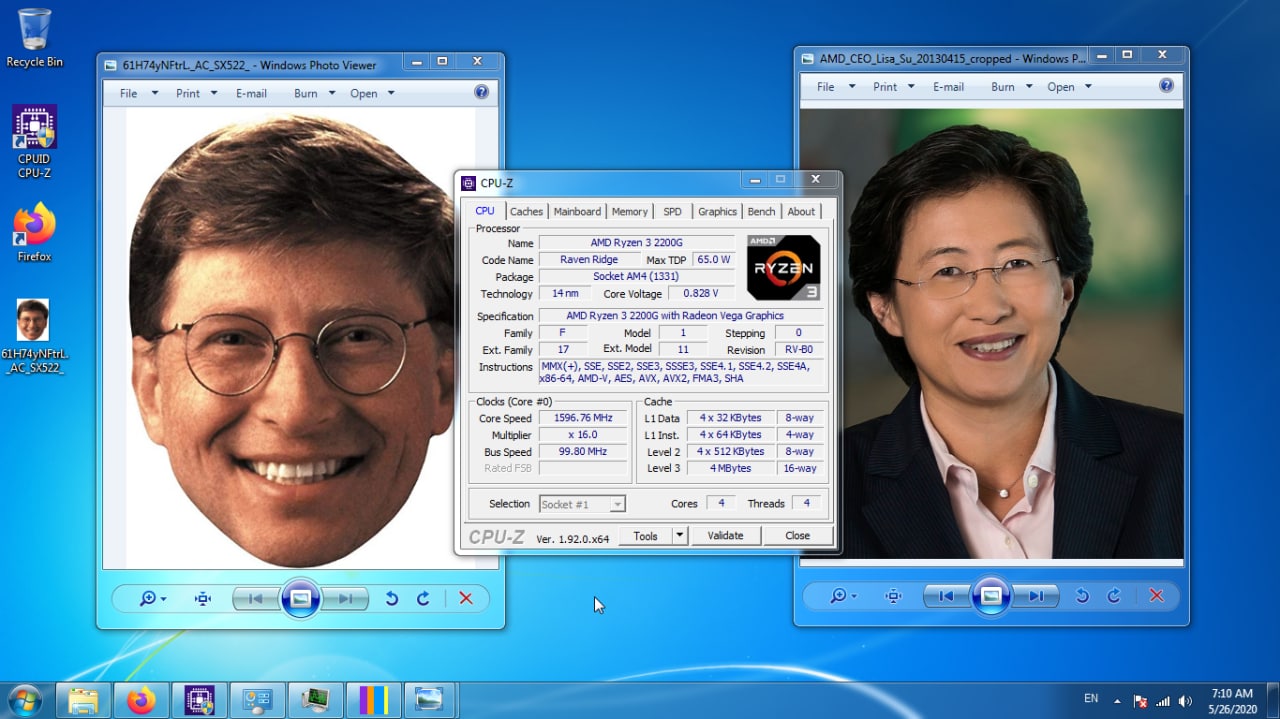
Task: Delete the image in right Photo Viewer
Action: point(1156,596)
